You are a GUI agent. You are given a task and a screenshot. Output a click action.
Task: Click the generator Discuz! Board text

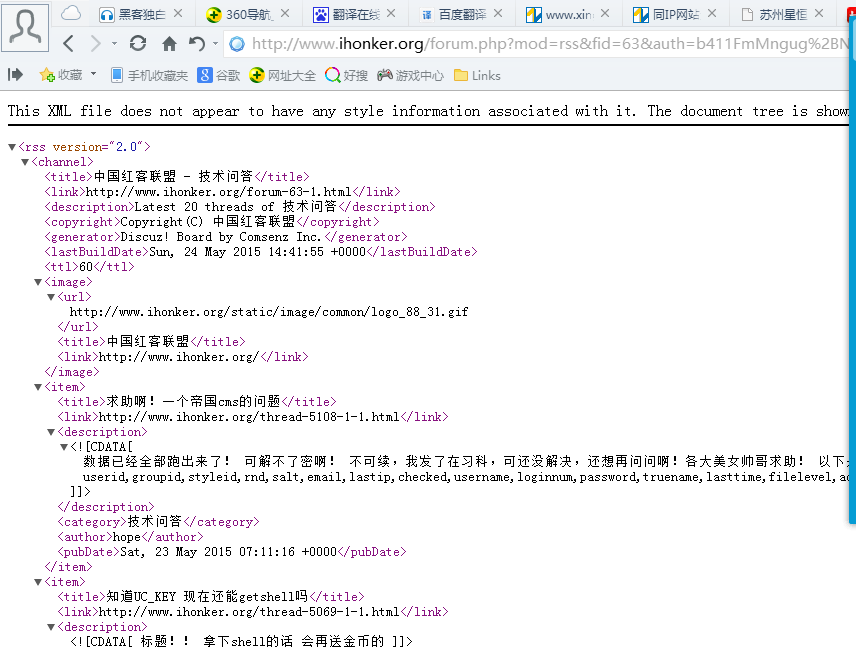point(221,237)
